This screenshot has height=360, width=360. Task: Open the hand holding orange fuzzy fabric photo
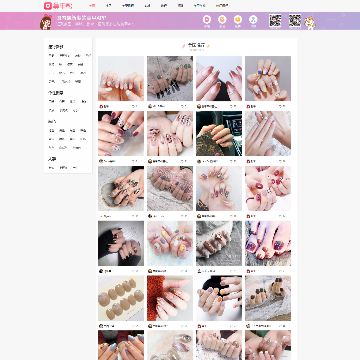point(170,298)
